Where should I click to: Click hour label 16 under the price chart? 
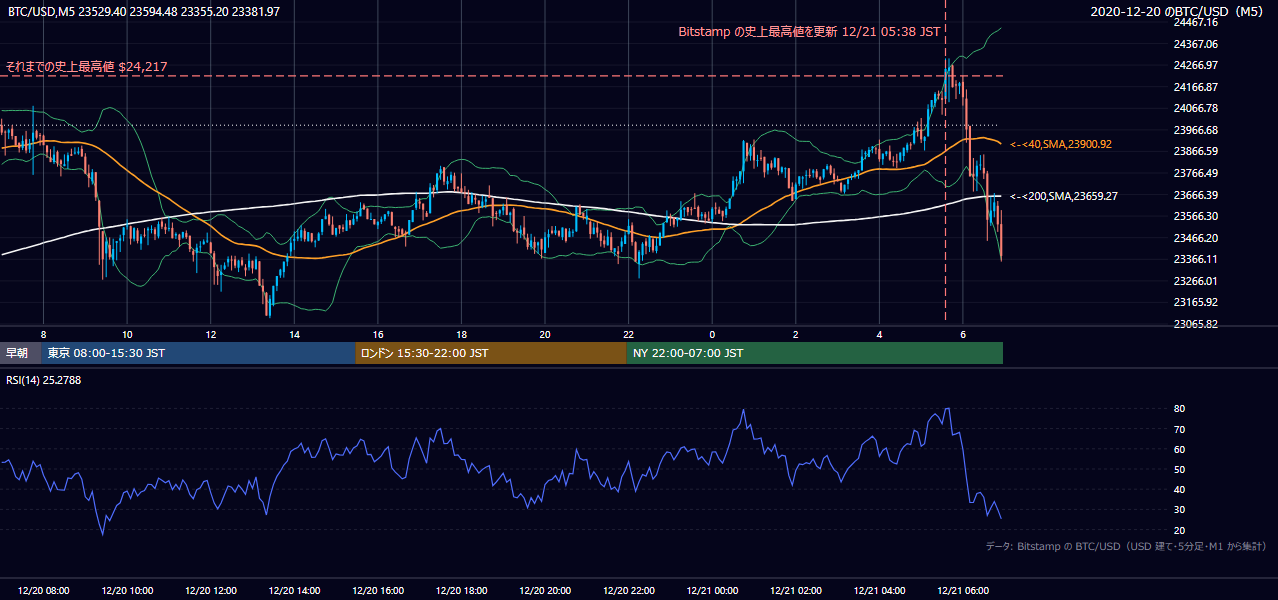pos(378,334)
